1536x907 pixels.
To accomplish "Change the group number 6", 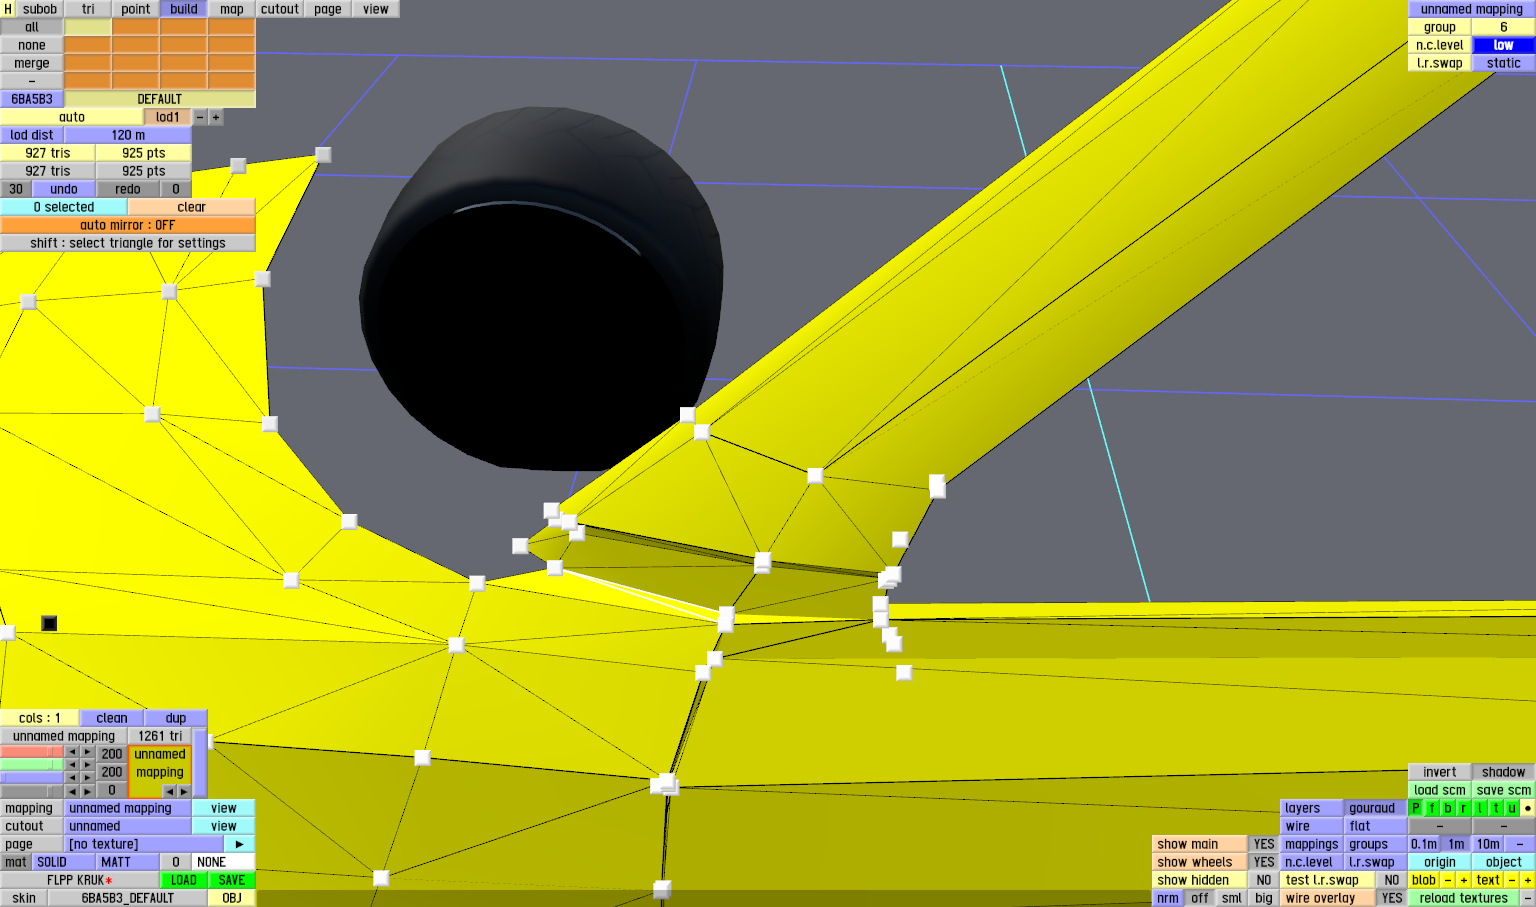I will point(1504,27).
